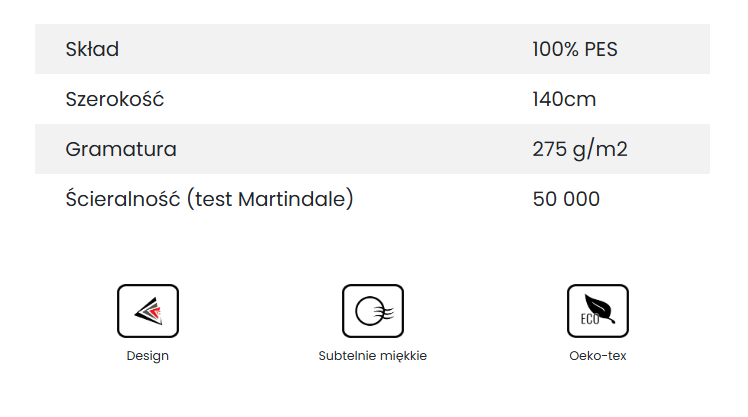Click the (test Martindale) parenthetical text
The width and height of the screenshot is (748, 417).
click(x=270, y=199)
